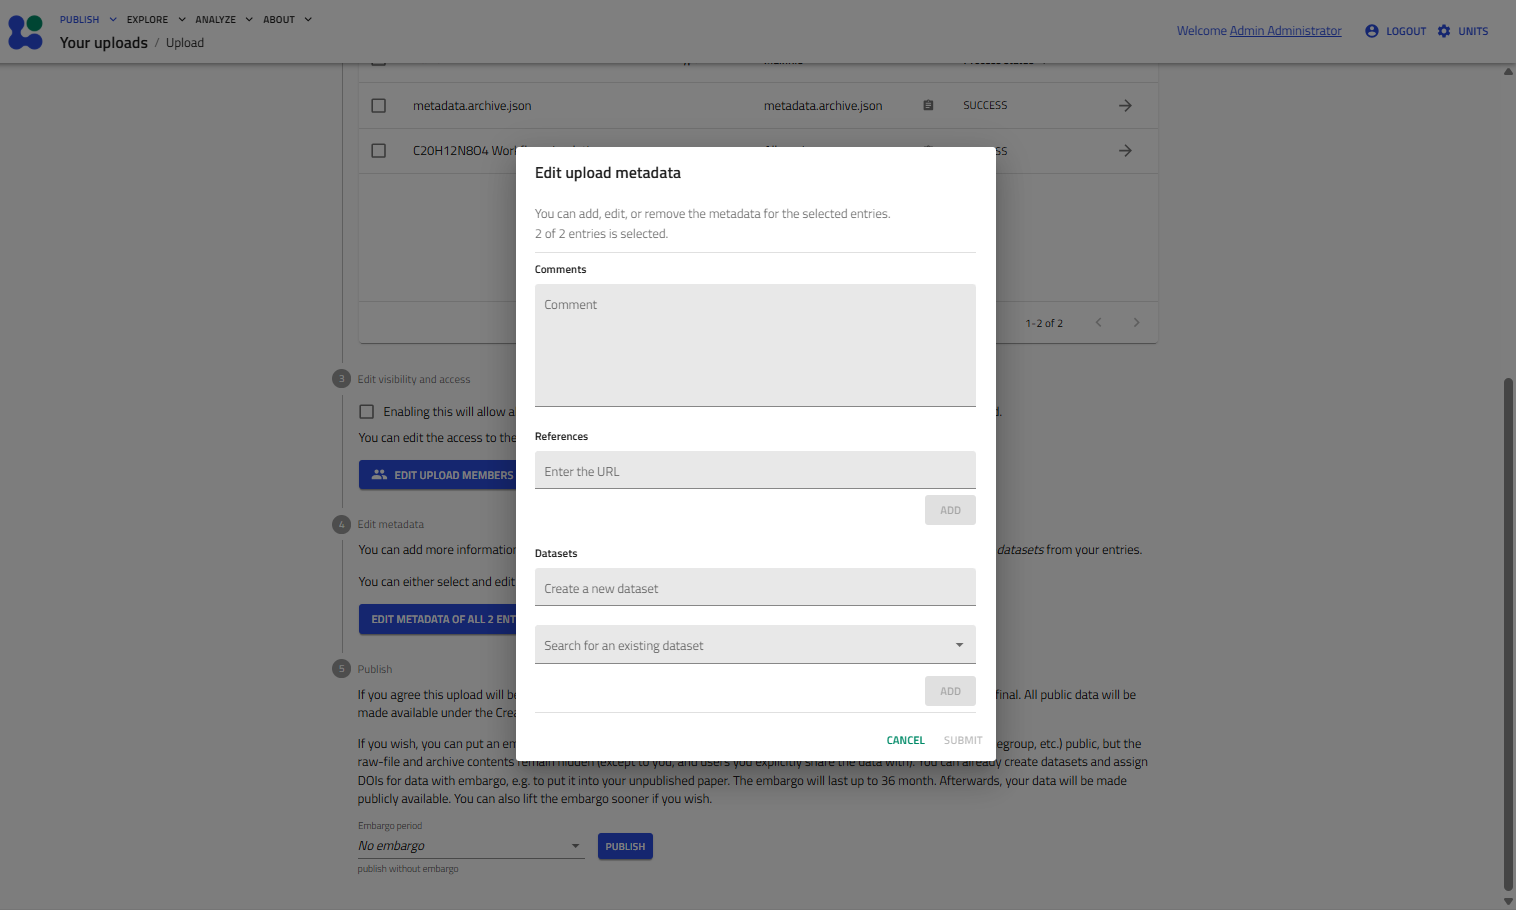Image resolution: width=1516 pixels, height=910 pixels.
Task: Check the metadata.archive.json row checkbox
Action: pyautogui.click(x=378, y=105)
